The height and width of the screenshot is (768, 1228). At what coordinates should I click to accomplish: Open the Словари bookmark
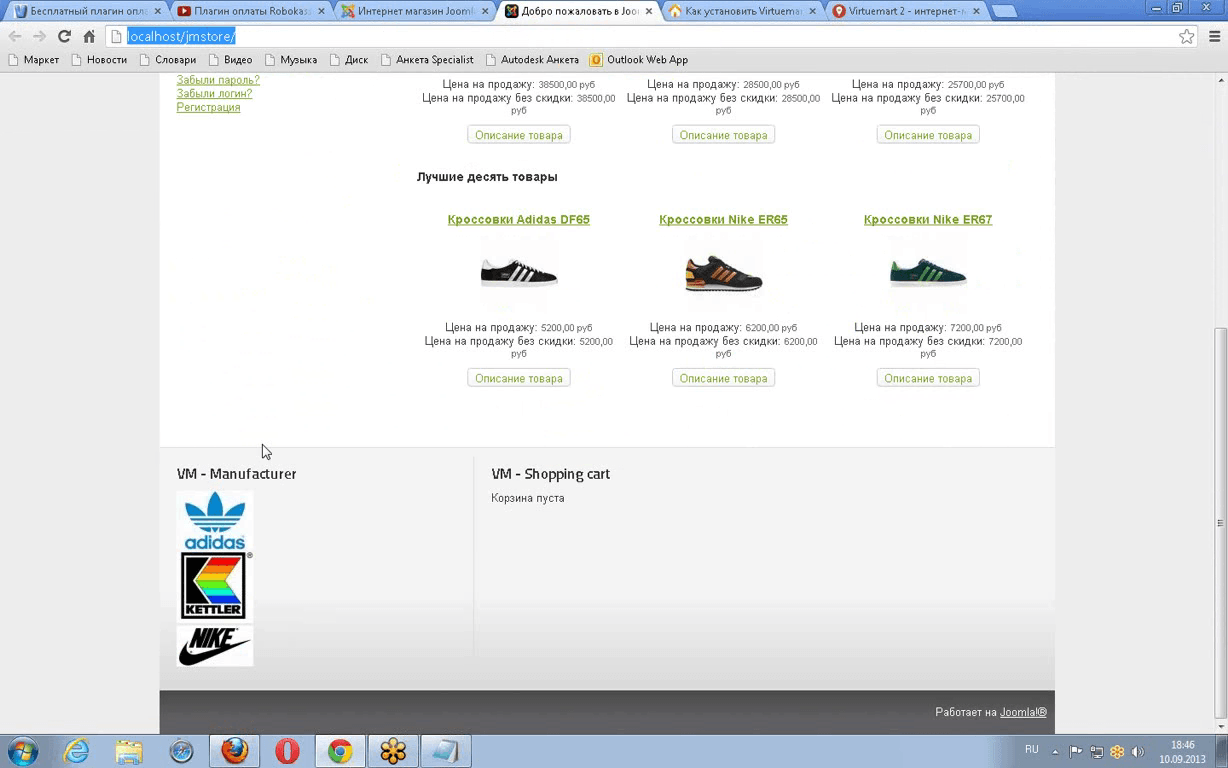pos(167,60)
